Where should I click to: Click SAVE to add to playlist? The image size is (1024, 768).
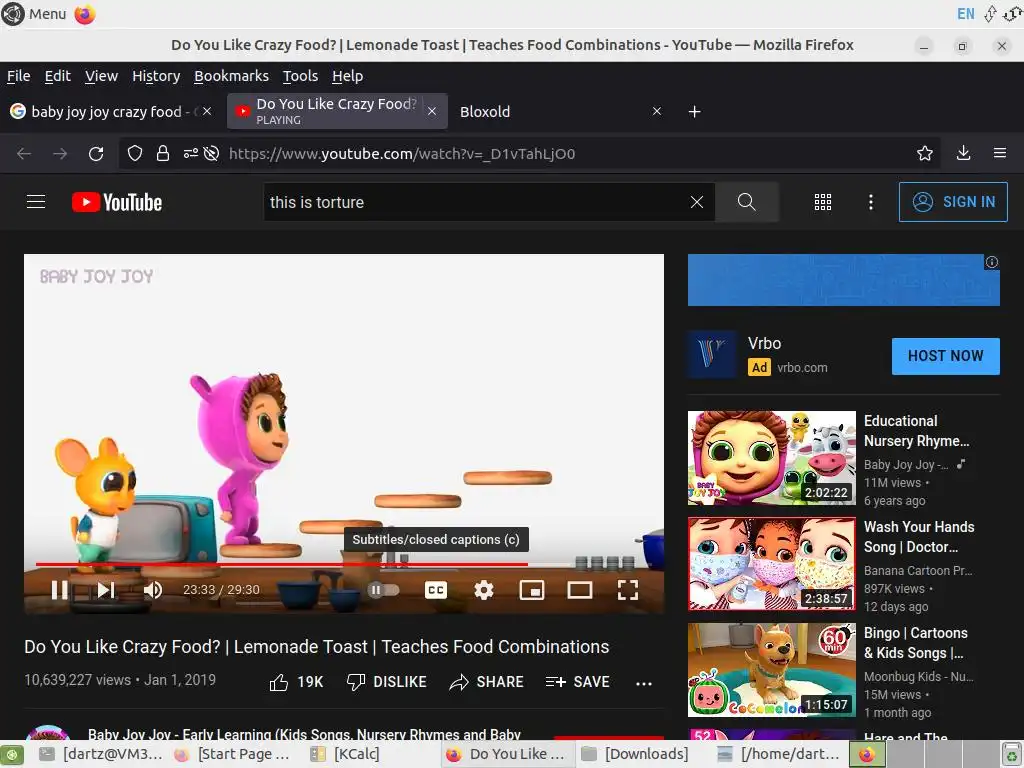(577, 682)
